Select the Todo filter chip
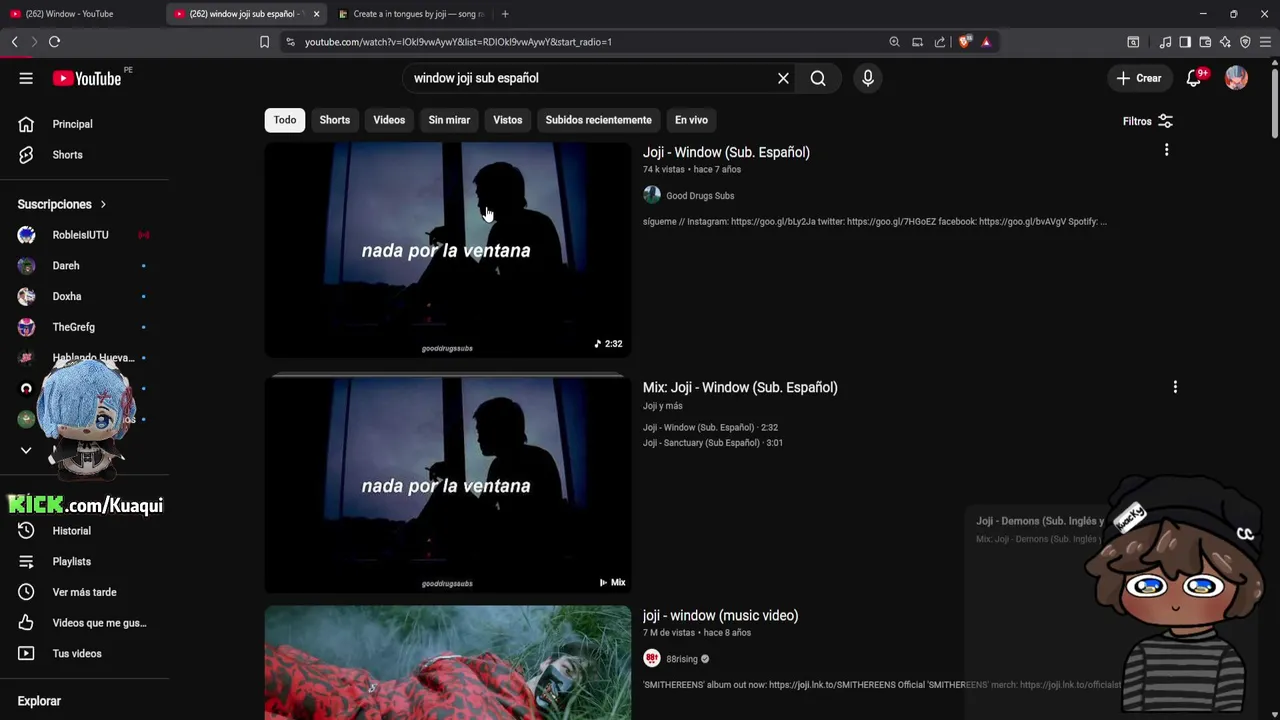Screen dimensions: 1280x720 click(x=285, y=120)
